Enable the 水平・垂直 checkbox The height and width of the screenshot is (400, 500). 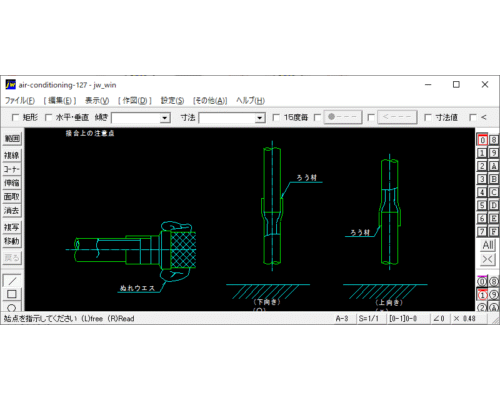pos(48,117)
